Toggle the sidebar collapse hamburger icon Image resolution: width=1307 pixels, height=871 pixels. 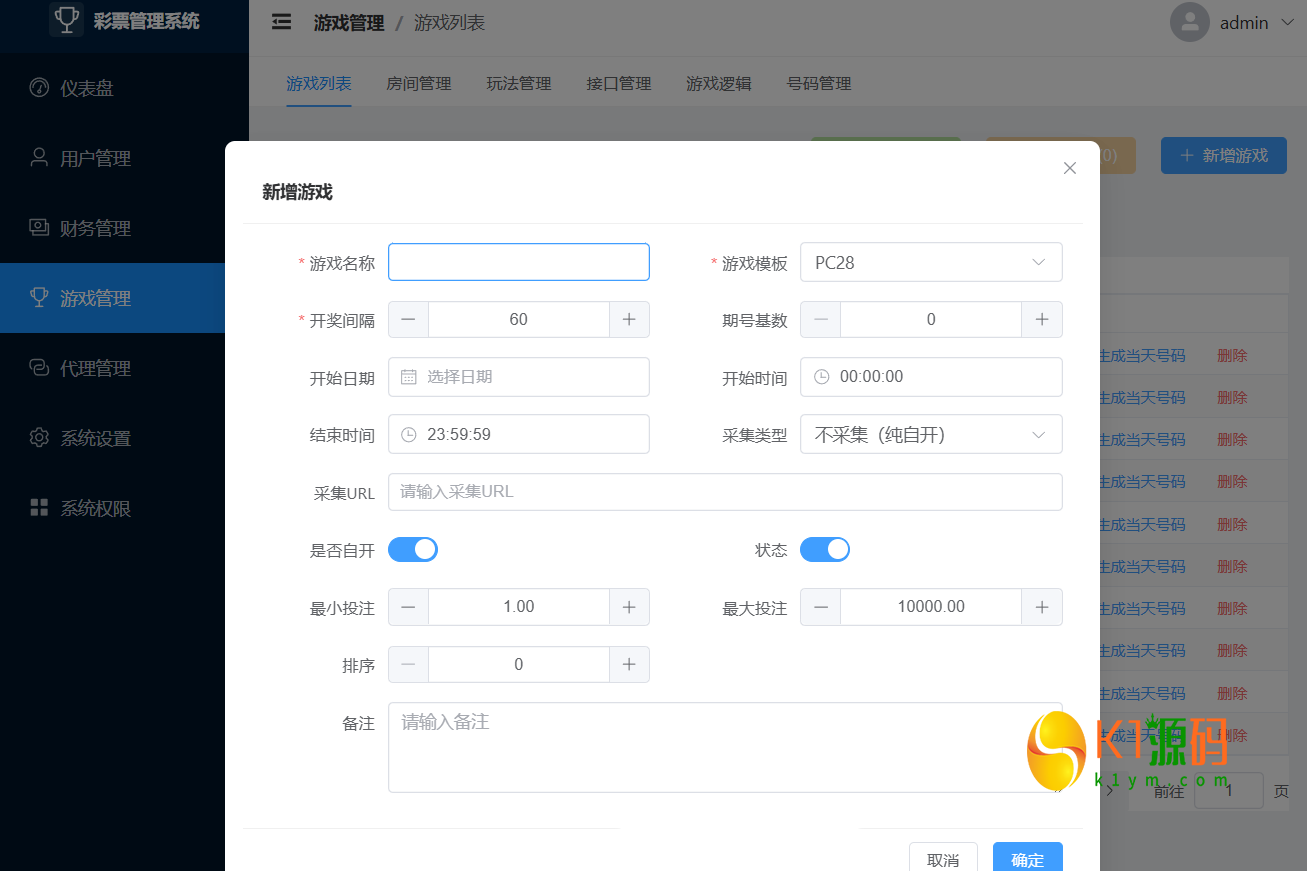point(282,22)
